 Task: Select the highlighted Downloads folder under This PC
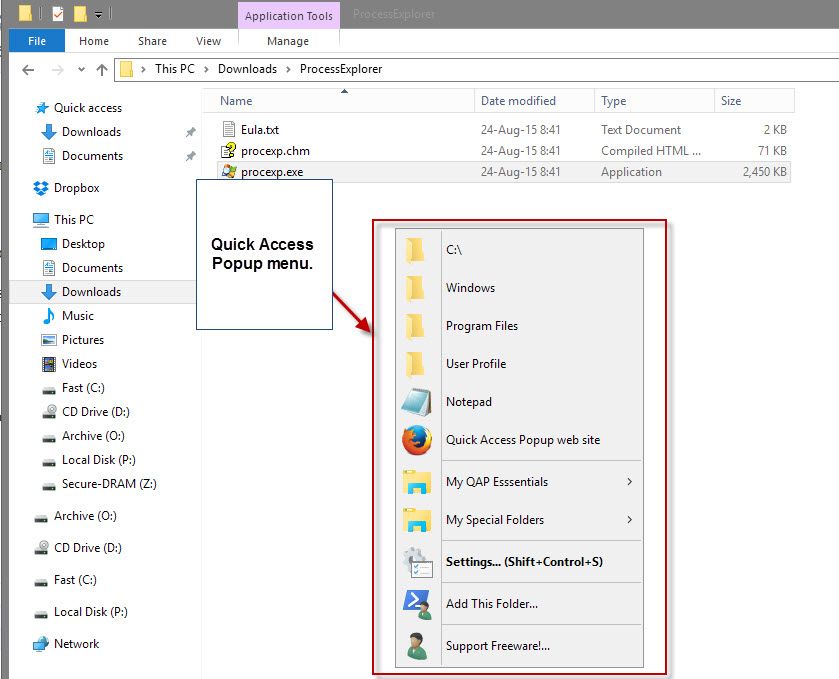click(91, 292)
